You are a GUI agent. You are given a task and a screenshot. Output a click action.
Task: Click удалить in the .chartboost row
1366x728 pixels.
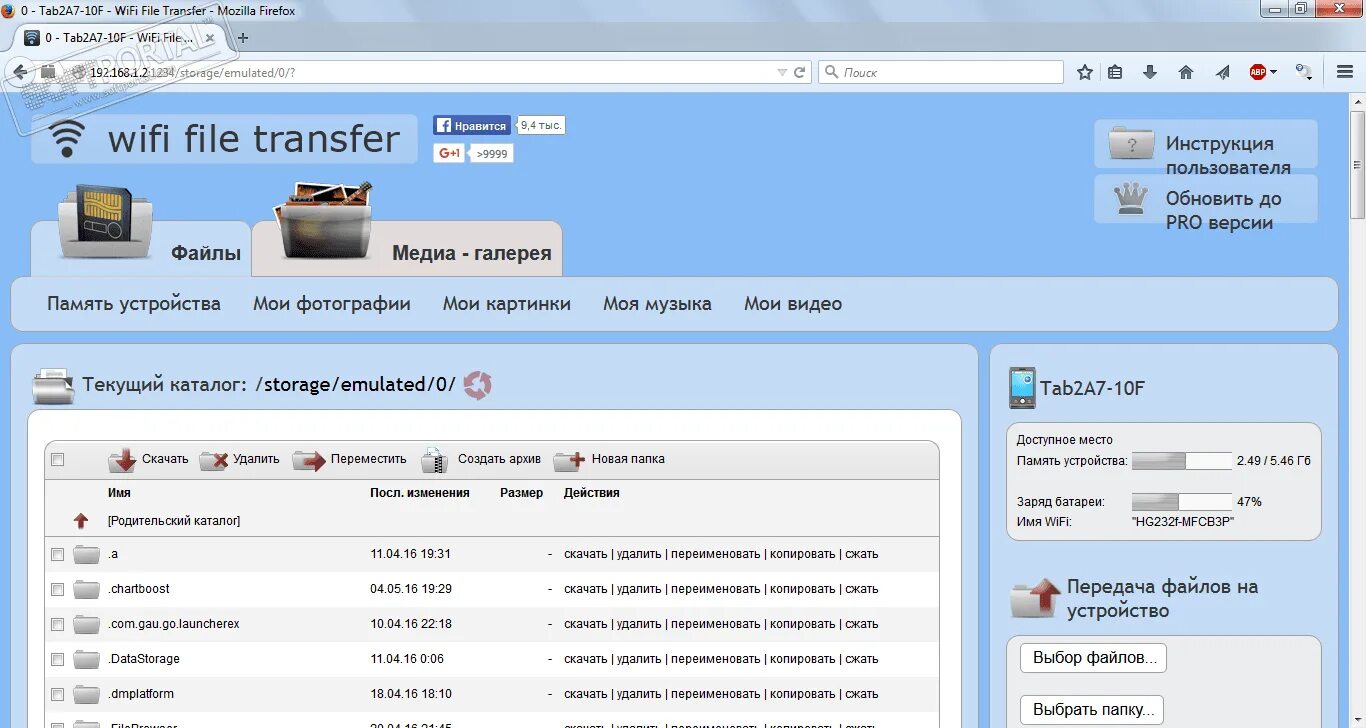pos(639,589)
